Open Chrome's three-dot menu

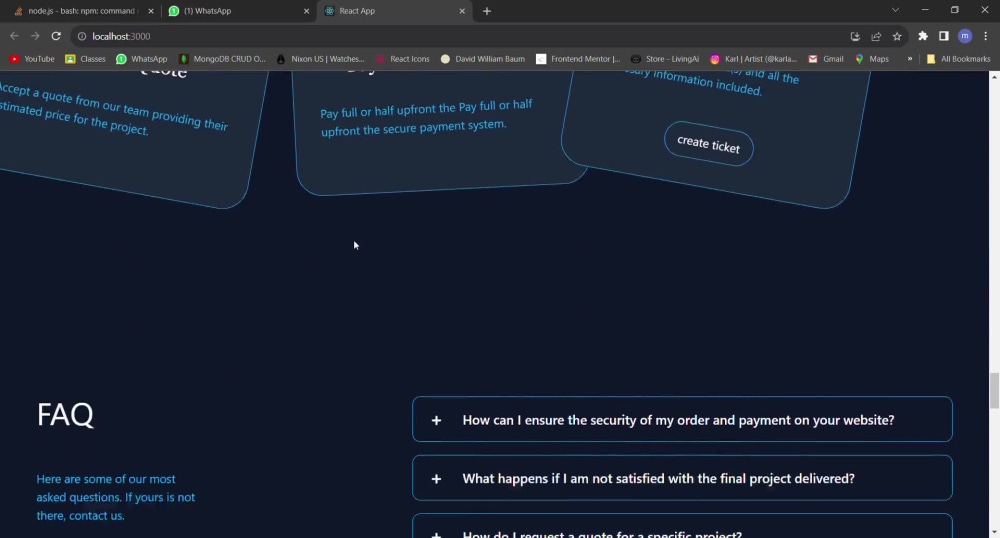tap(985, 36)
